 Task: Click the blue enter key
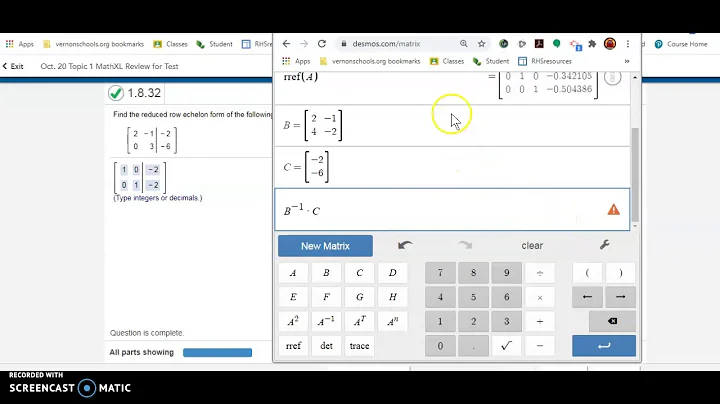[604, 346]
